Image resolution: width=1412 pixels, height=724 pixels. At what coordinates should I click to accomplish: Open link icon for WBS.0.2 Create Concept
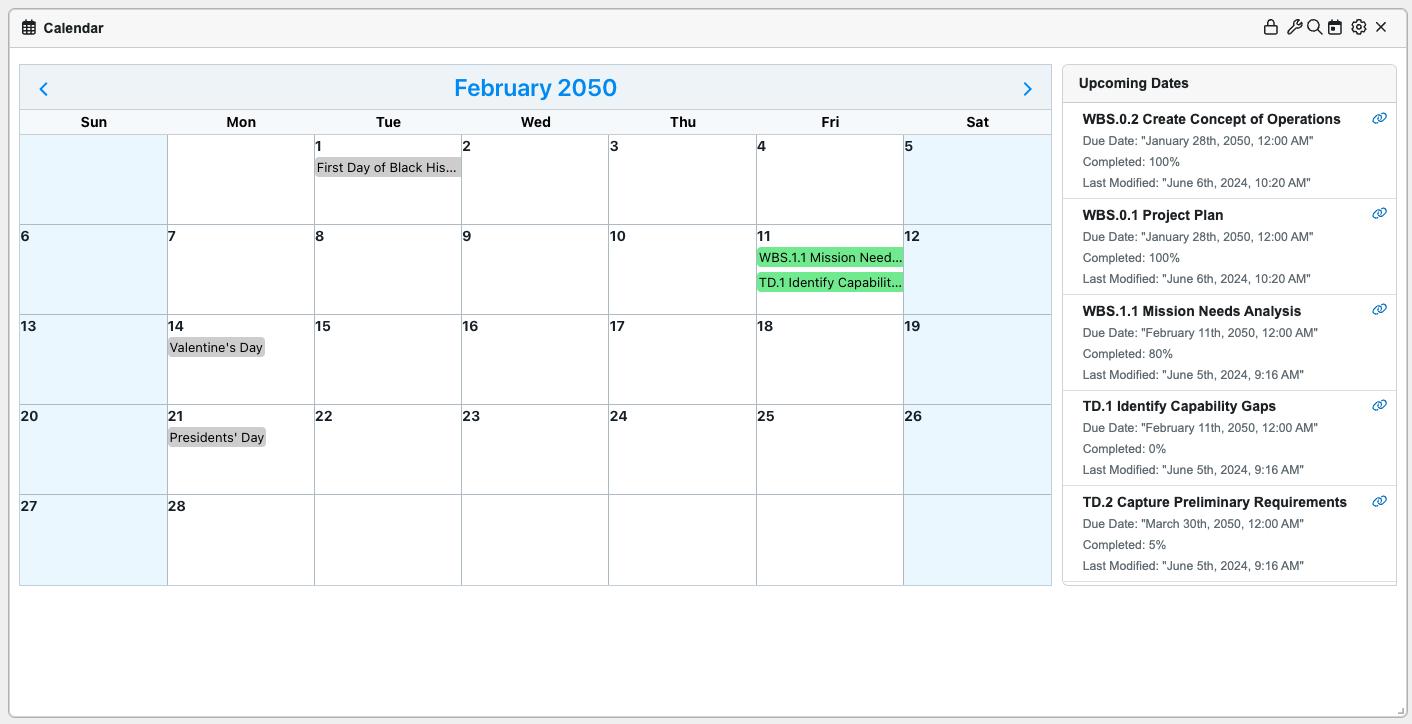[x=1379, y=118]
